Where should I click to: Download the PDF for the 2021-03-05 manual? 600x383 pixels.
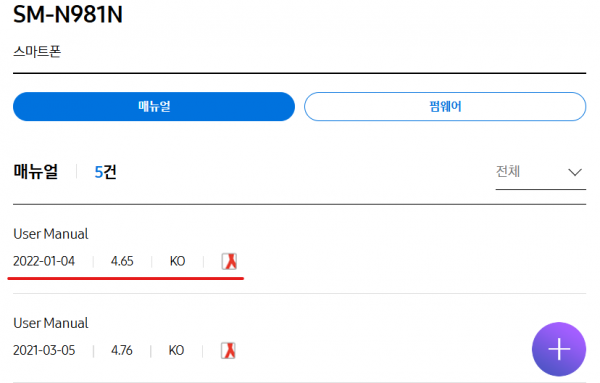(x=228, y=350)
